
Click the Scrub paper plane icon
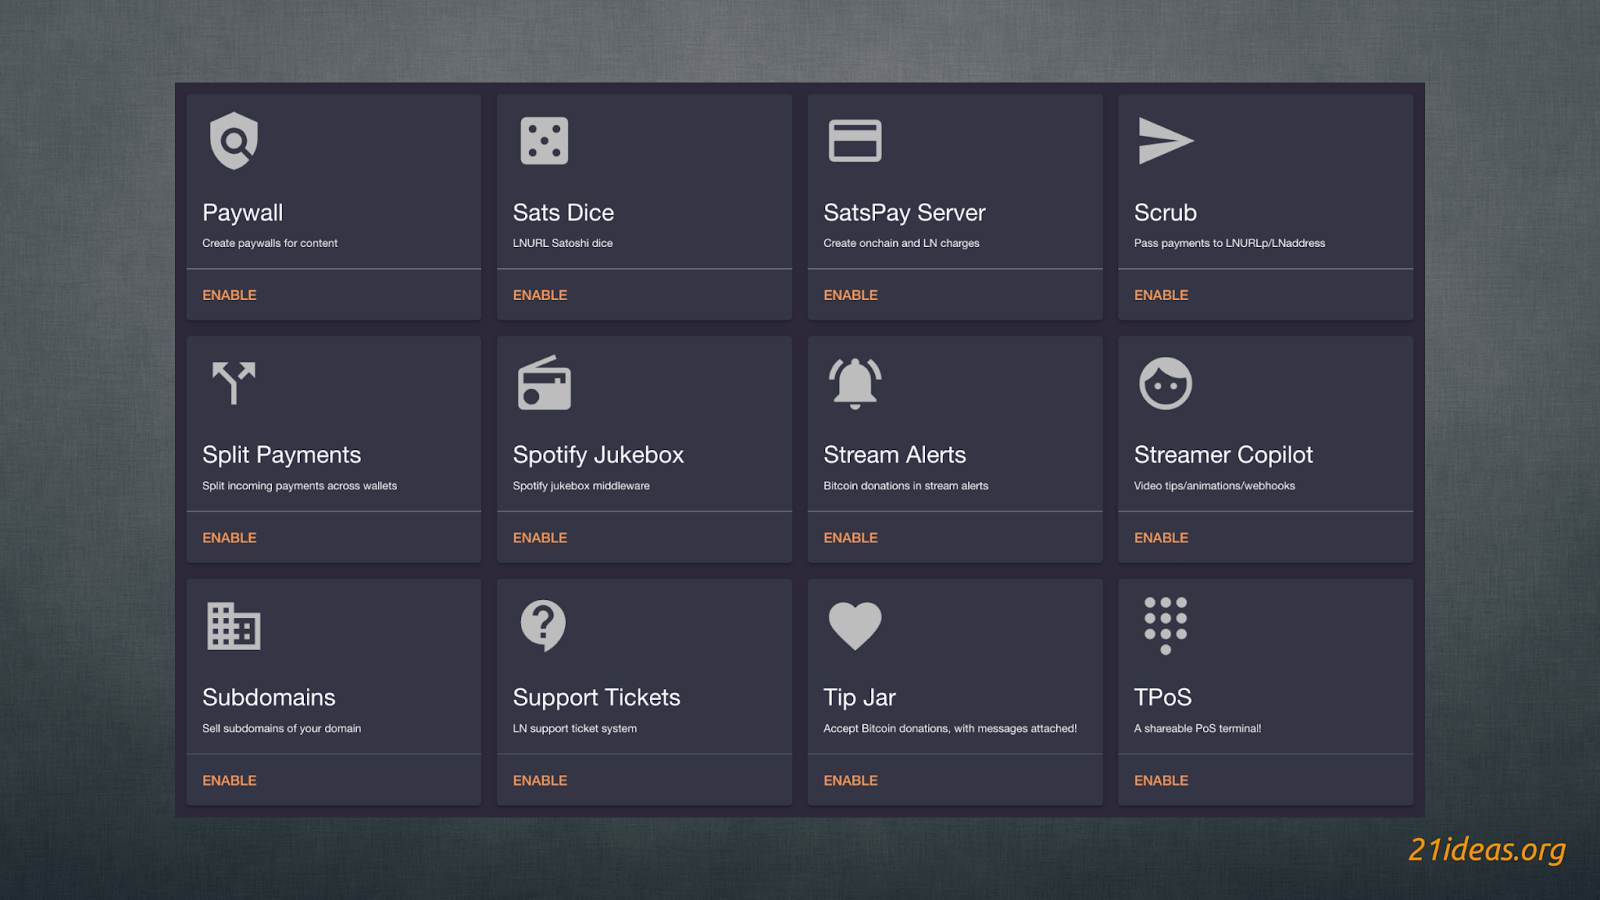click(1165, 141)
